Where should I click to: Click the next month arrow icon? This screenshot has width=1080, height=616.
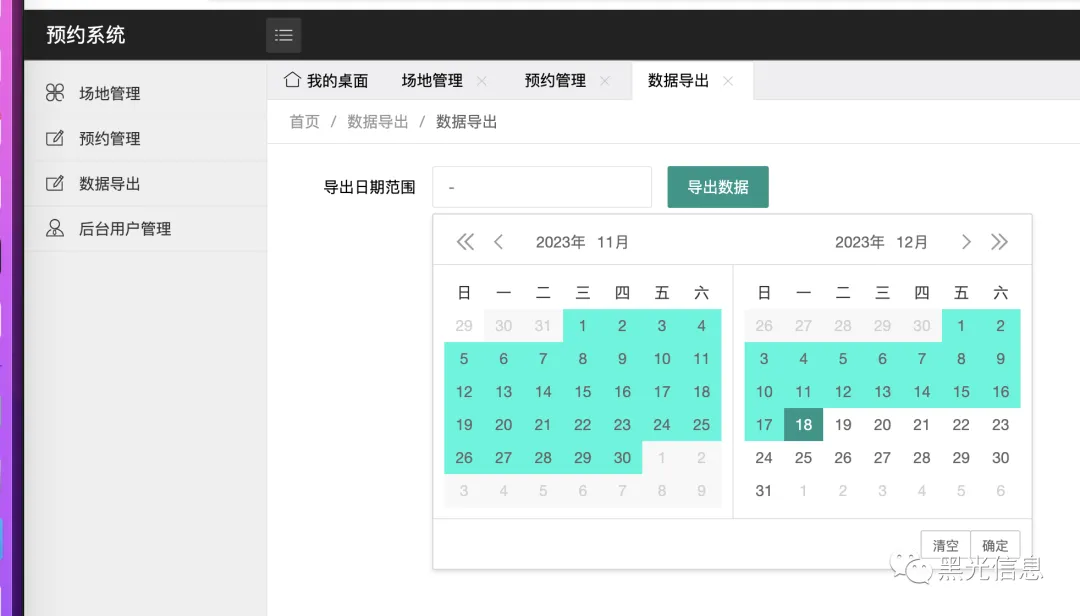pos(966,242)
